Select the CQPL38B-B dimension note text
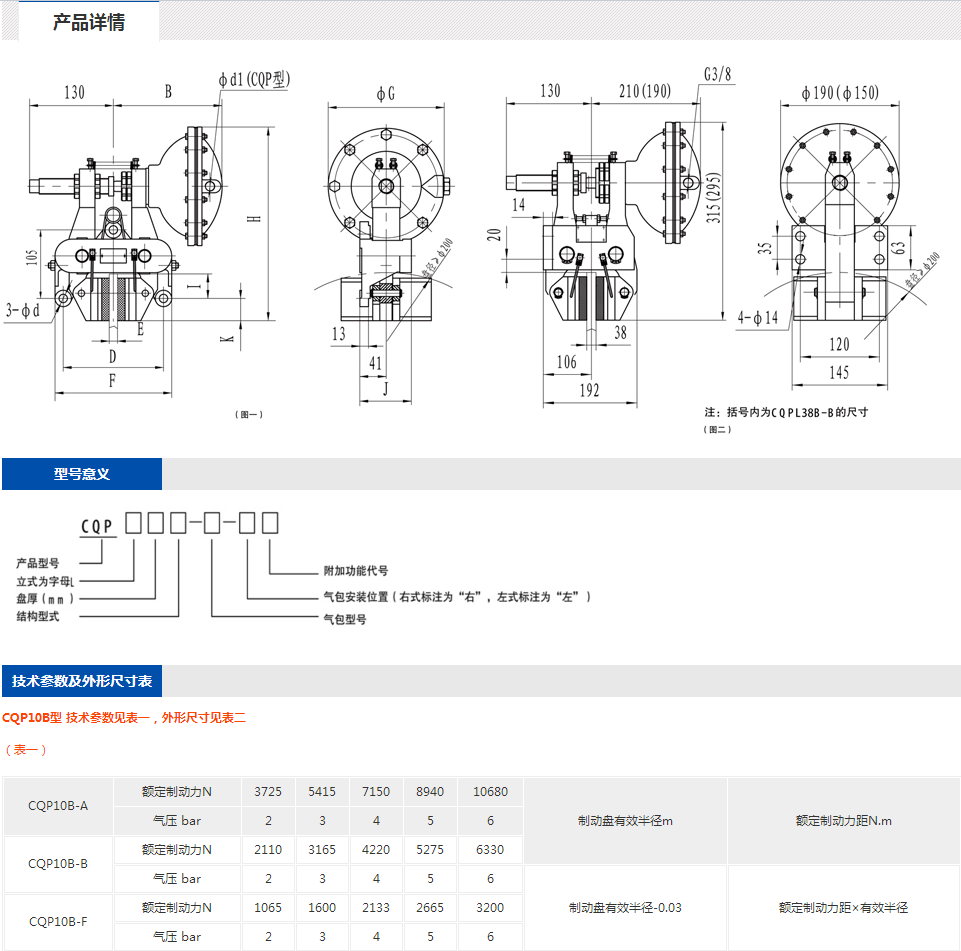 [x=786, y=412]
